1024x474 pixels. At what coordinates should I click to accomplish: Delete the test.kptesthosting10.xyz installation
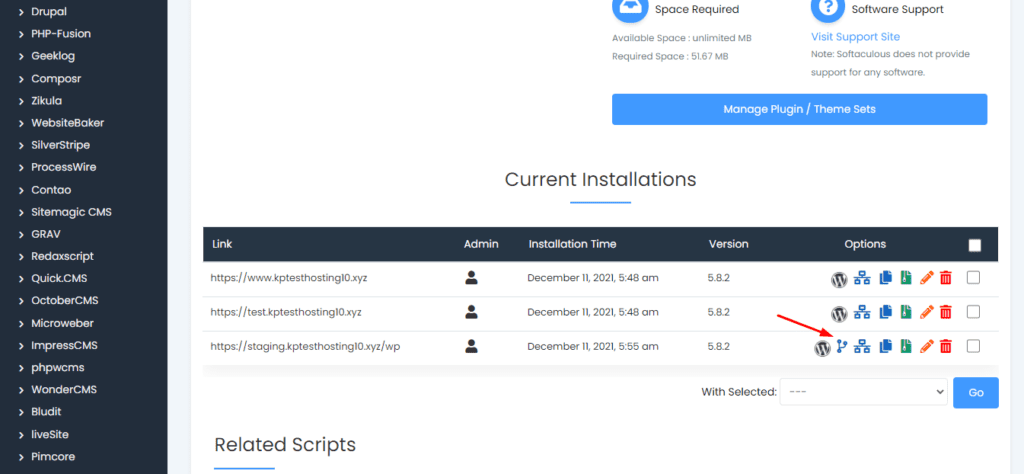pyautogui.click(x=946, y=312)
